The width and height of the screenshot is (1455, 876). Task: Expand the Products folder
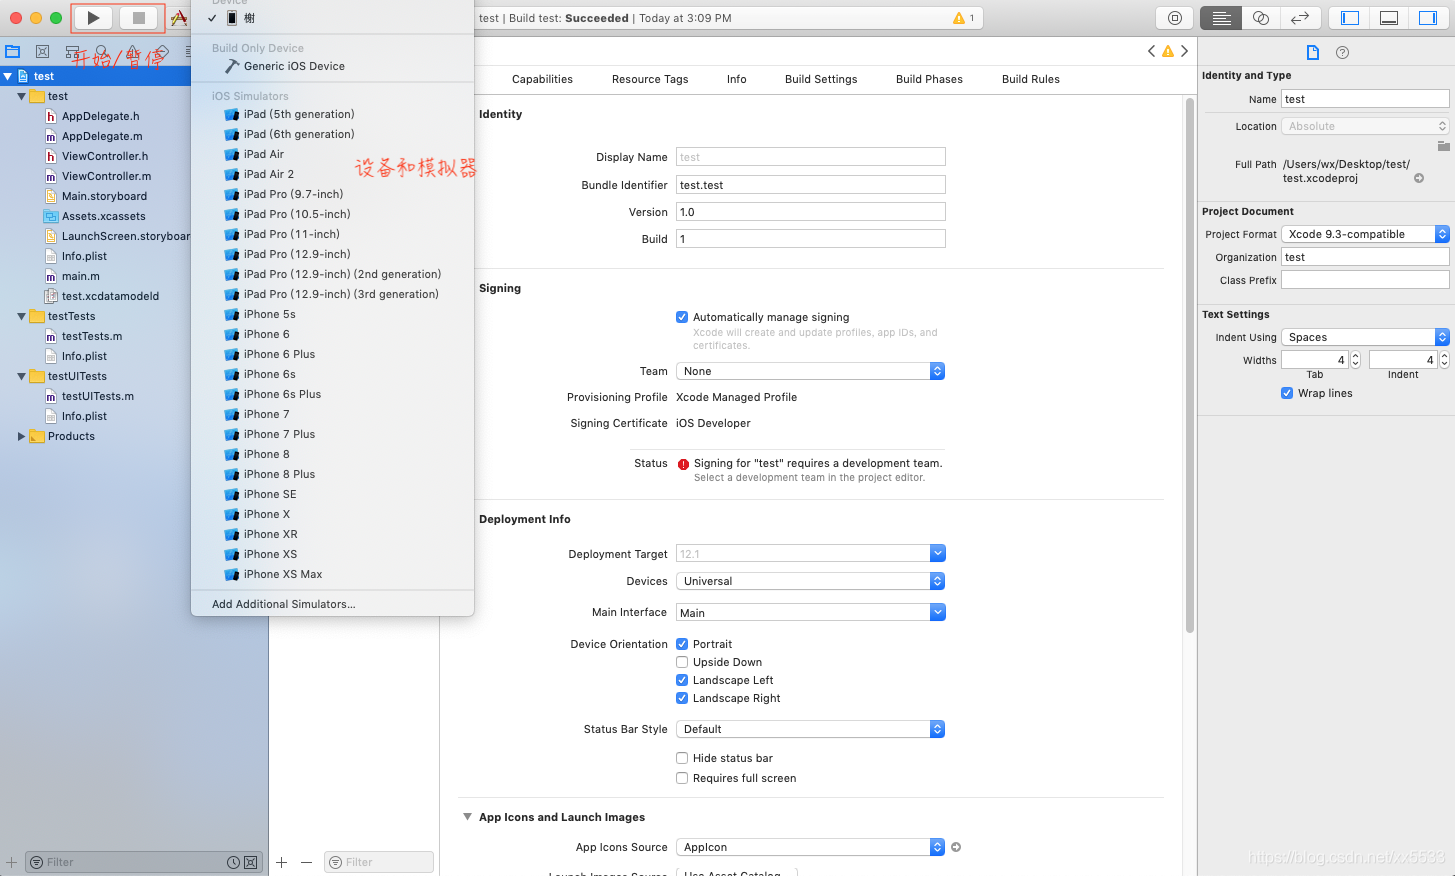[x=22, y=436]
